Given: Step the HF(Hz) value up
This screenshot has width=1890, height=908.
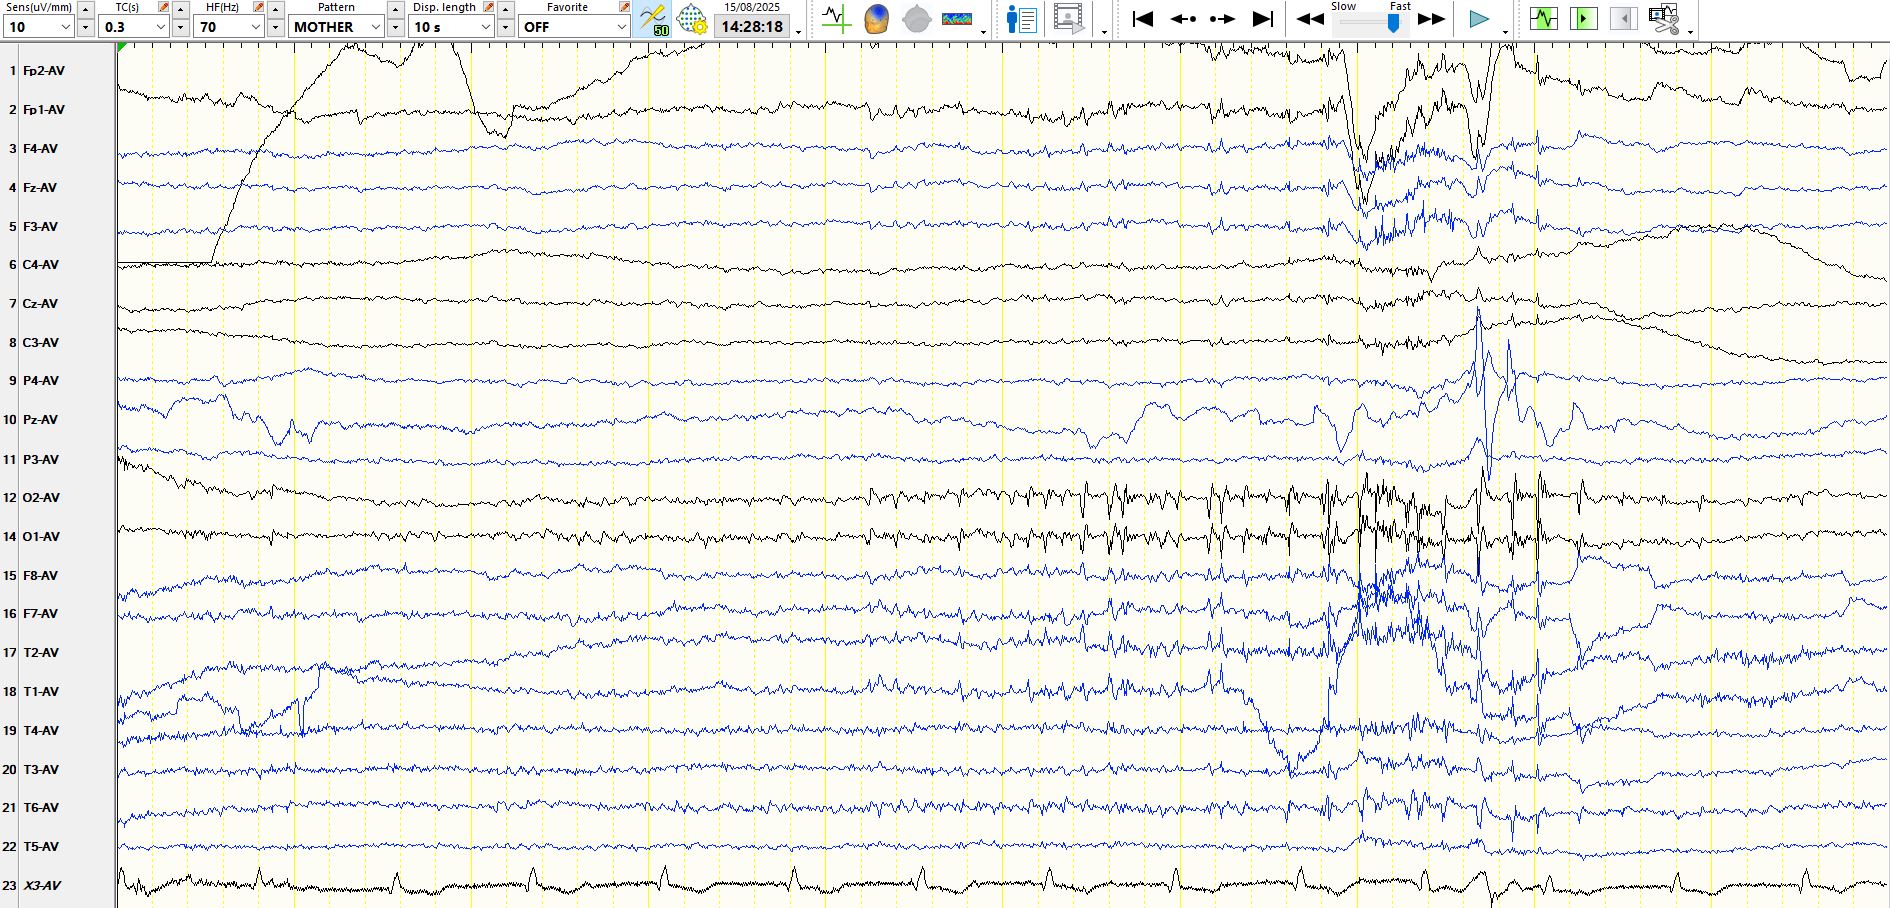Looking at the screenshot, I should point(275,8).
